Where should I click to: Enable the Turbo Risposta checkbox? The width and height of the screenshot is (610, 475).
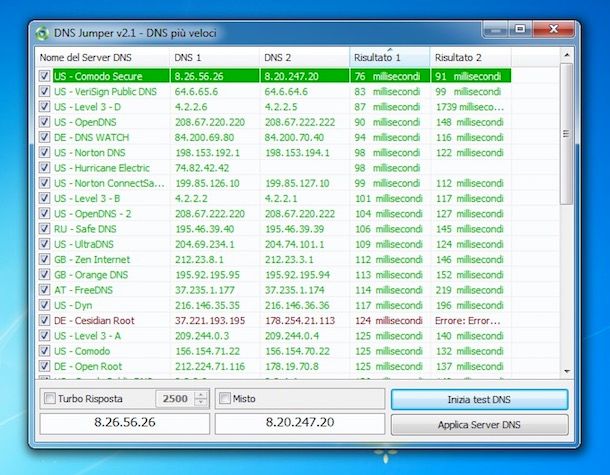pos(50,398)
